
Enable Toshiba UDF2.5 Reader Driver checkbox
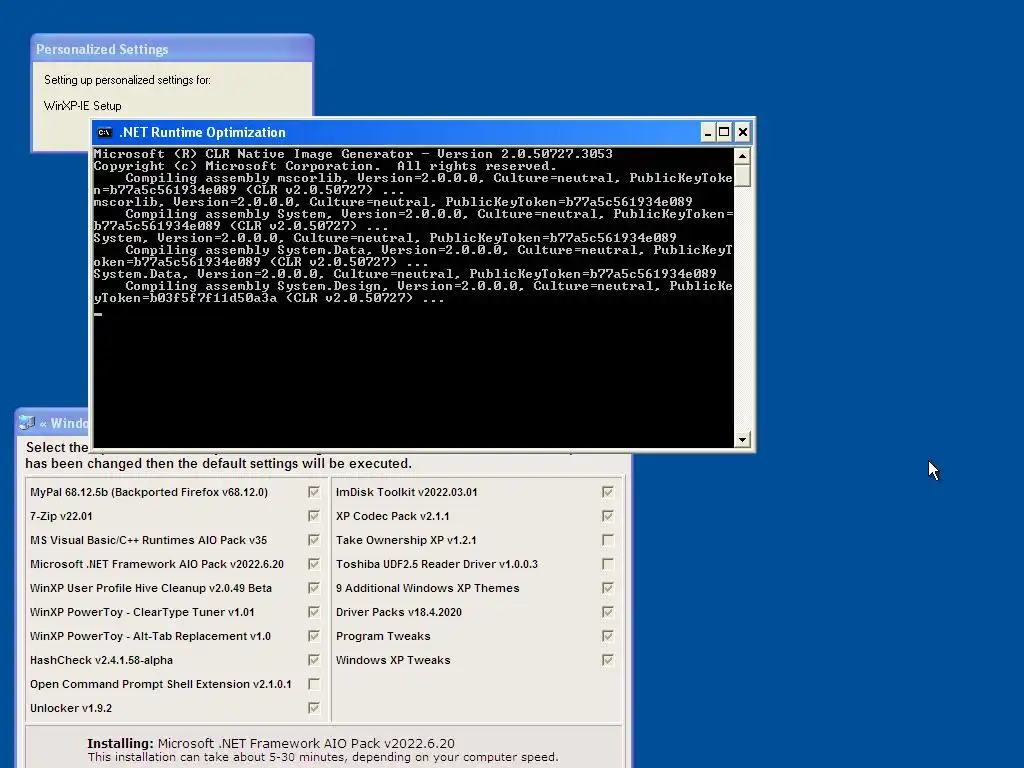point(608,564)
